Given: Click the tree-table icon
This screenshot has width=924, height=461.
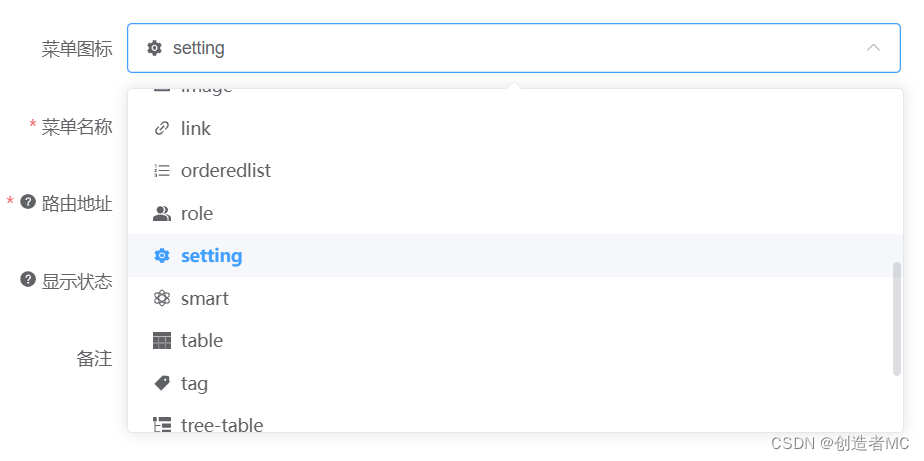Looking at the screenshot, I should (x=162, y=425).
